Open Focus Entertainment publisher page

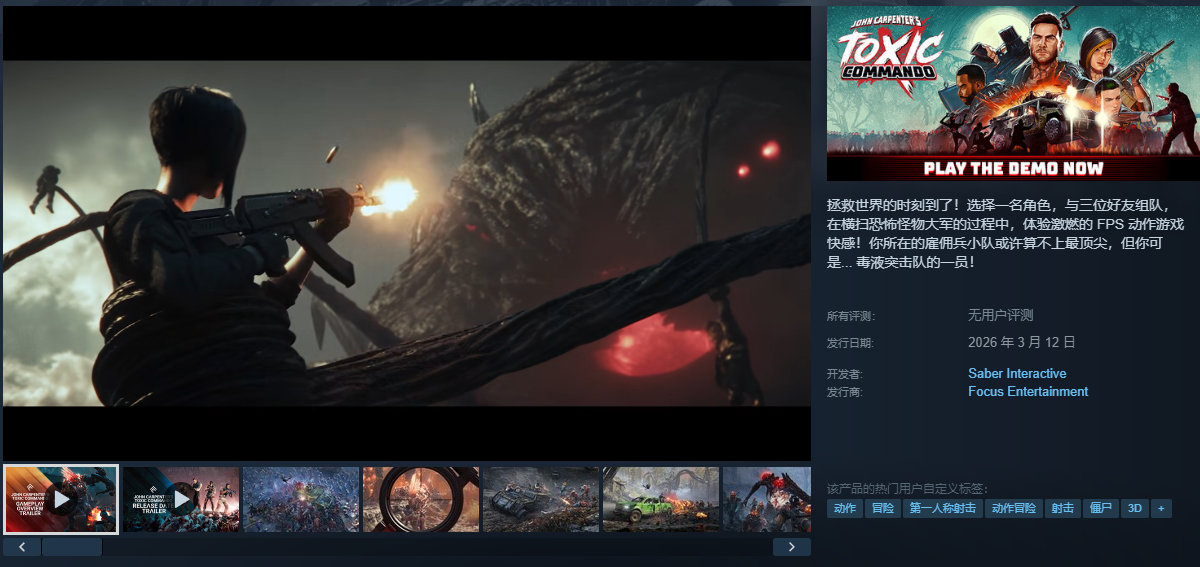pos(1028,392)
